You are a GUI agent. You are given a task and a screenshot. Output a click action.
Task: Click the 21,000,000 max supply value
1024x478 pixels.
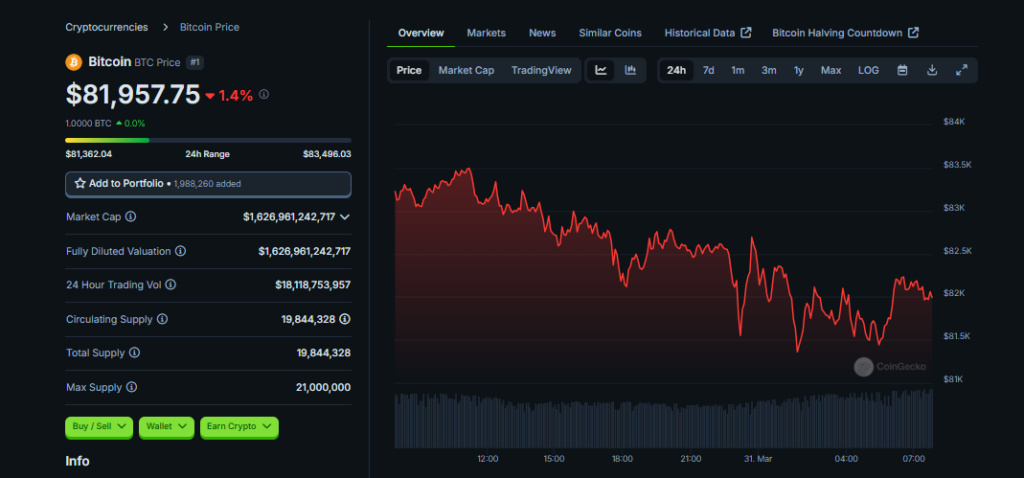pos(323,387)
